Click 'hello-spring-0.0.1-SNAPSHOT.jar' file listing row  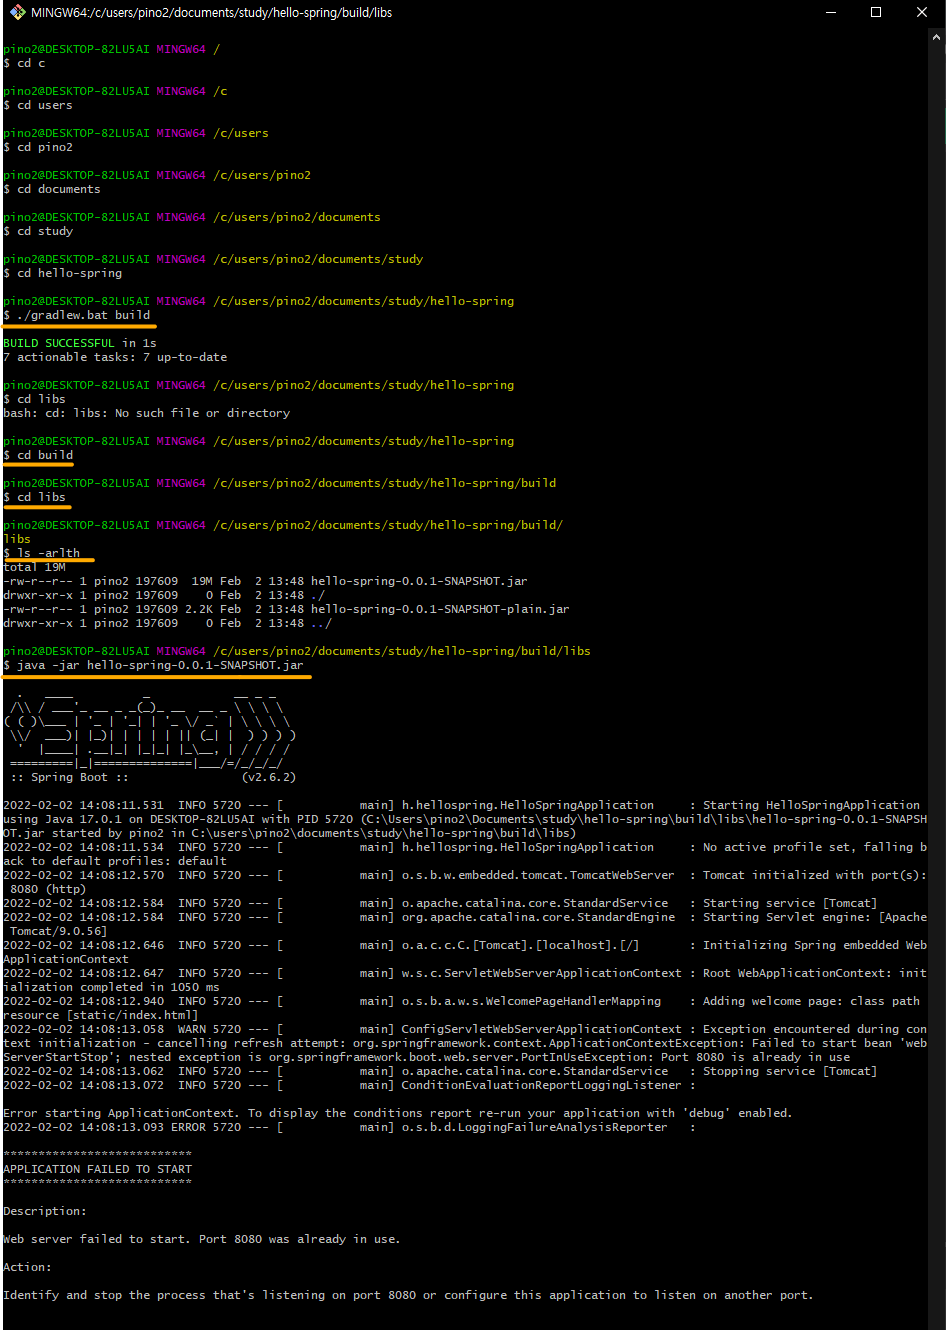click(x=265, y=581)
